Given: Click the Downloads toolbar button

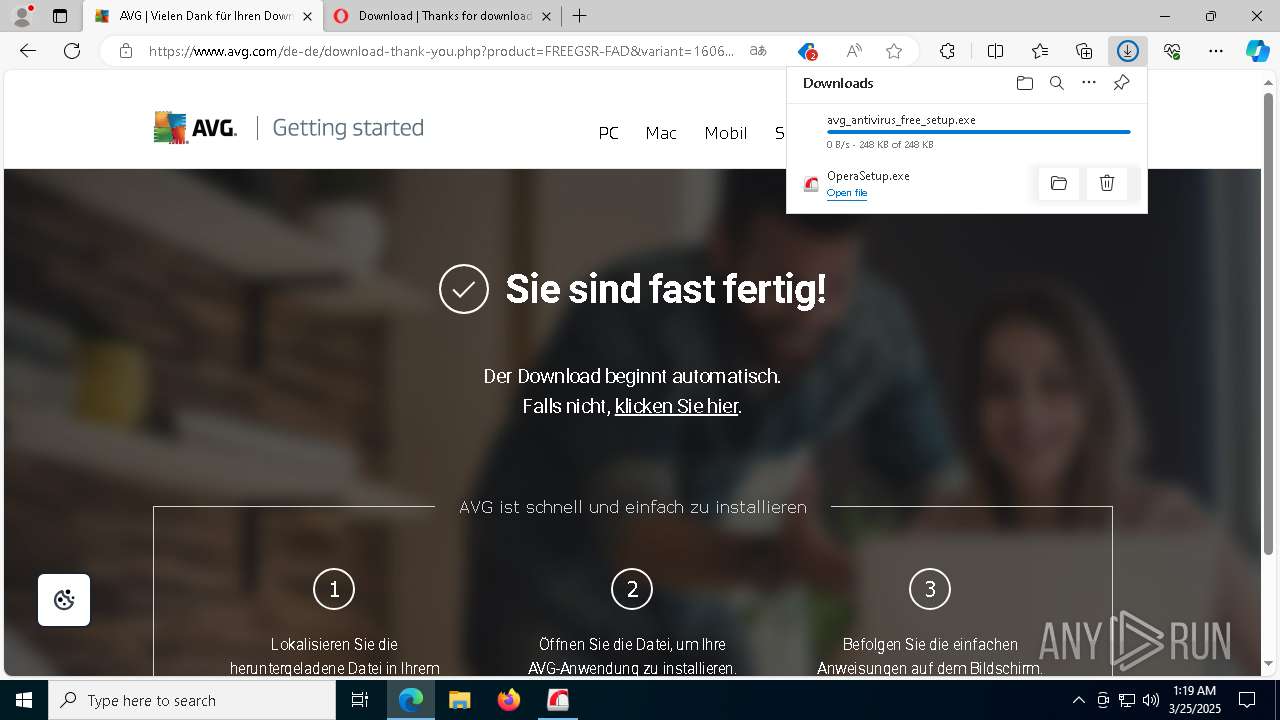Looking at the screenshot, I should coord(1128,51).
